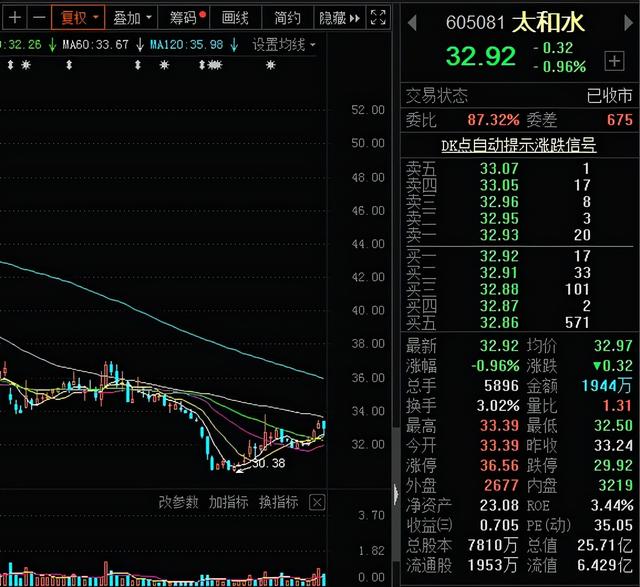Click 总股本 7810万
This screenshot has height=587, width=640.
coord(493,545)
